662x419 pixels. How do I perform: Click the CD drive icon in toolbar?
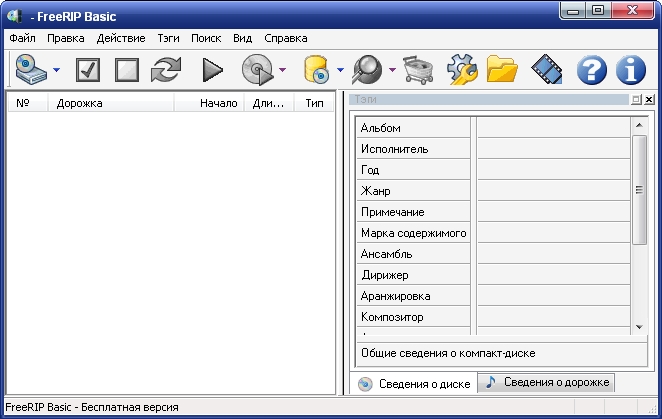[x=32, y=70]
